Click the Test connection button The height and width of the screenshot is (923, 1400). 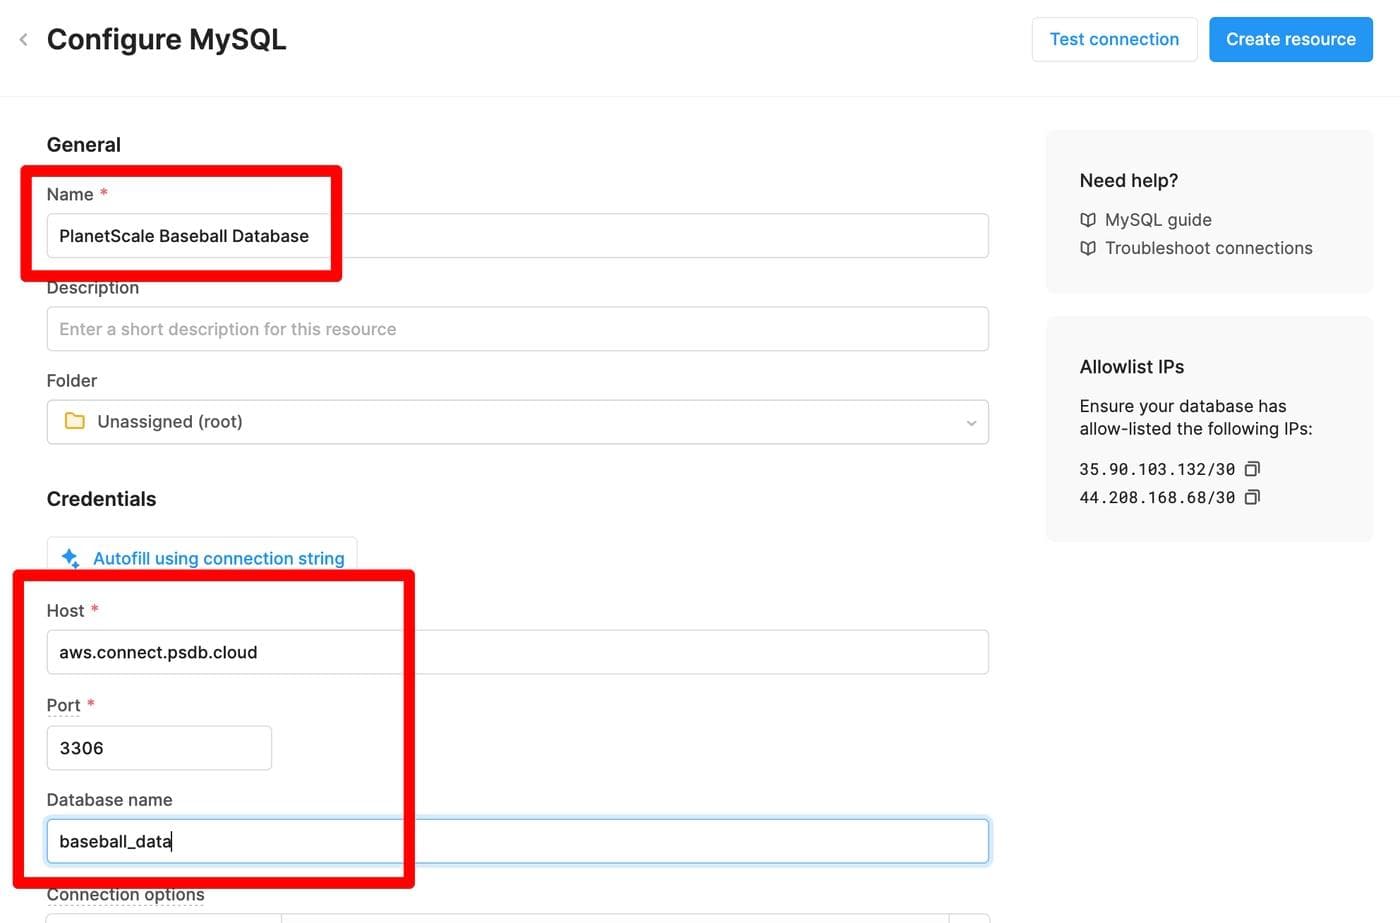1114,39
